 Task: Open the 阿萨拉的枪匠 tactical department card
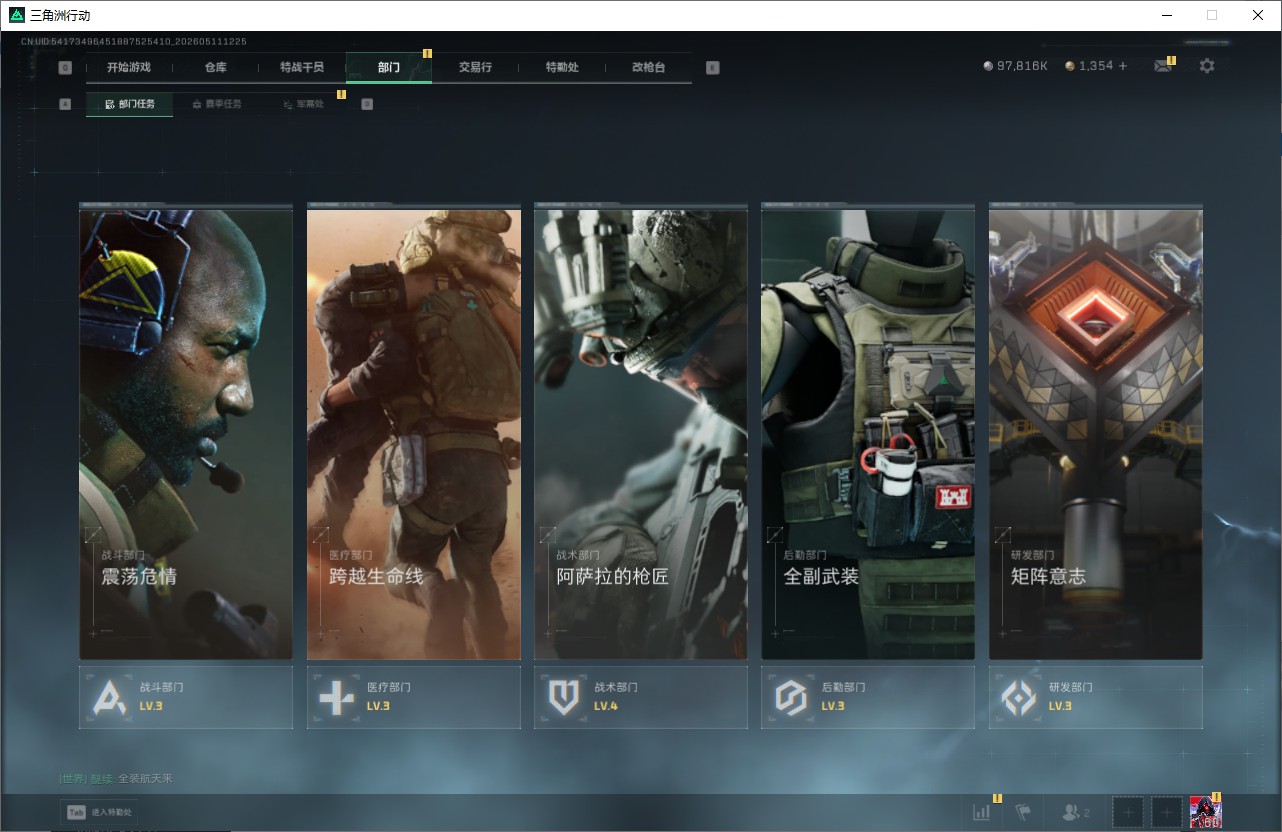[641, 432]
